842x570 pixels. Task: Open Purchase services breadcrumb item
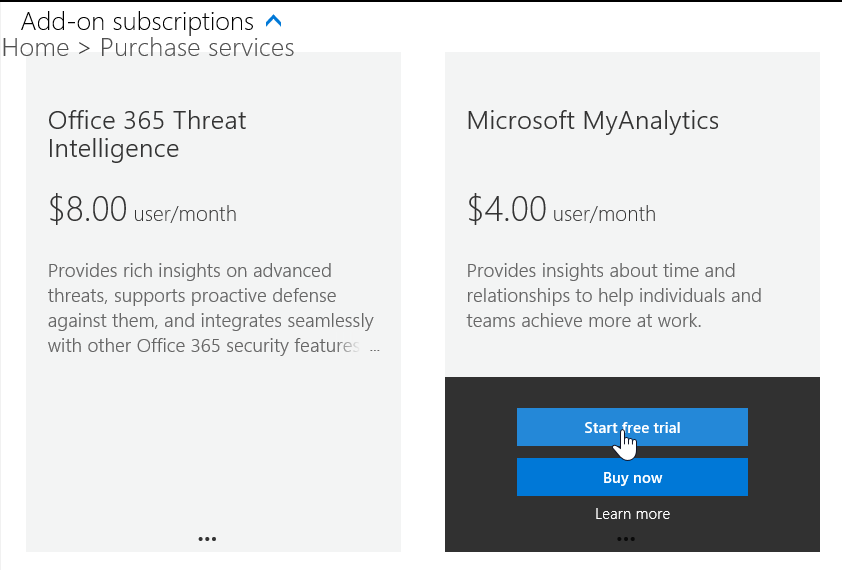(x=197, y=48)
